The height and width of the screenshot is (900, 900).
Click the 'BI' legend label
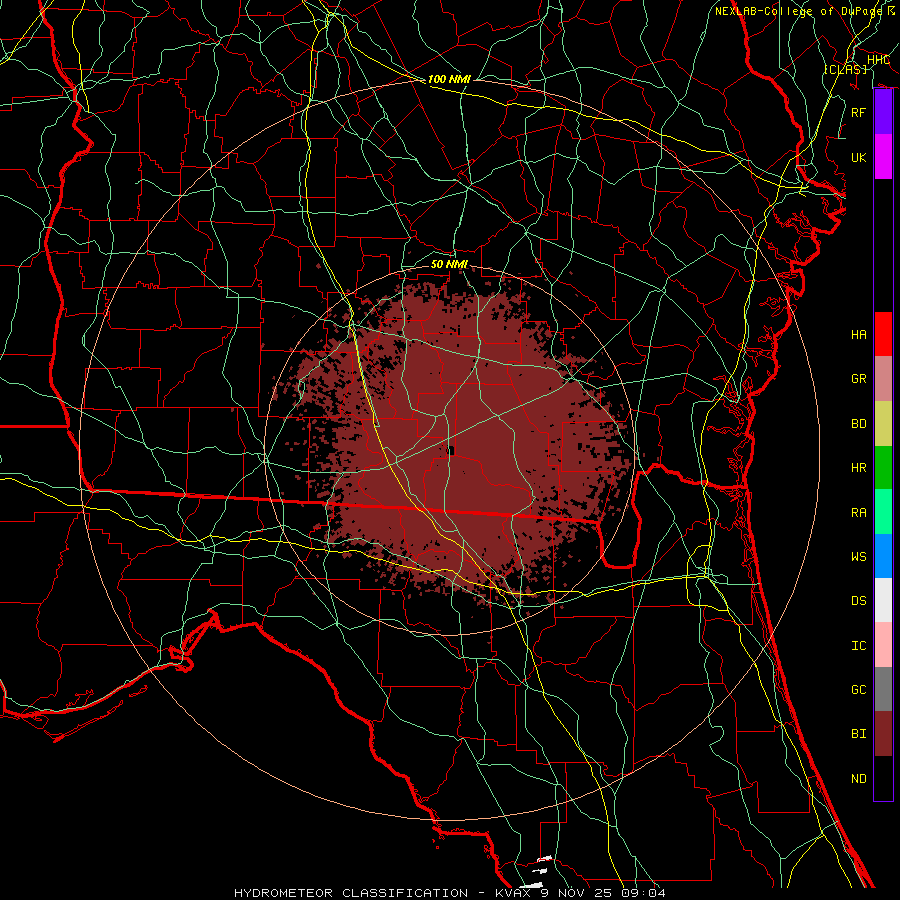(859, 734)
